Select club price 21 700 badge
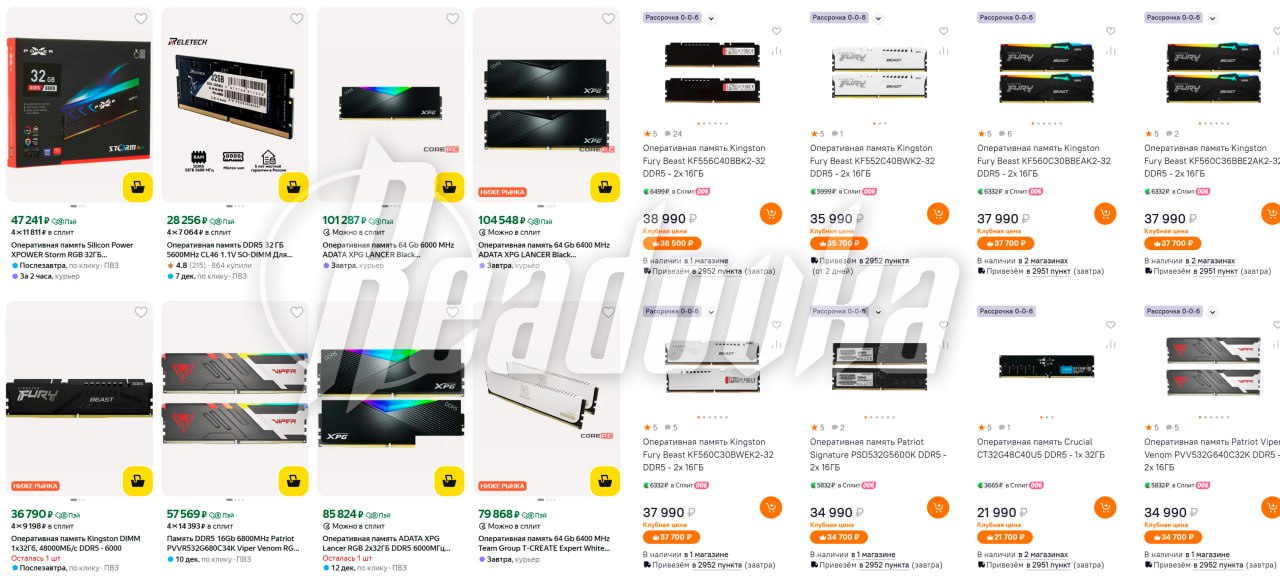This screenshot has height=578, width=1280. coord(1006,537)
